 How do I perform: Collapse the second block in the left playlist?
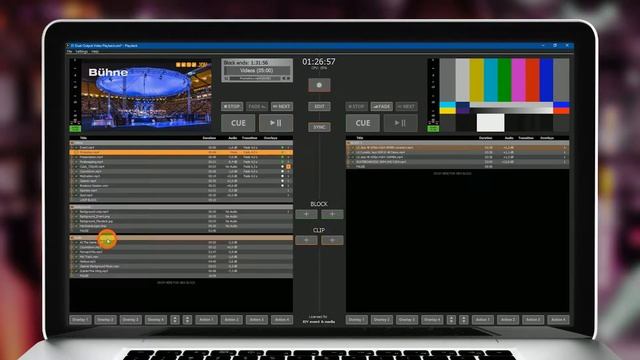(x=72, y=207)
